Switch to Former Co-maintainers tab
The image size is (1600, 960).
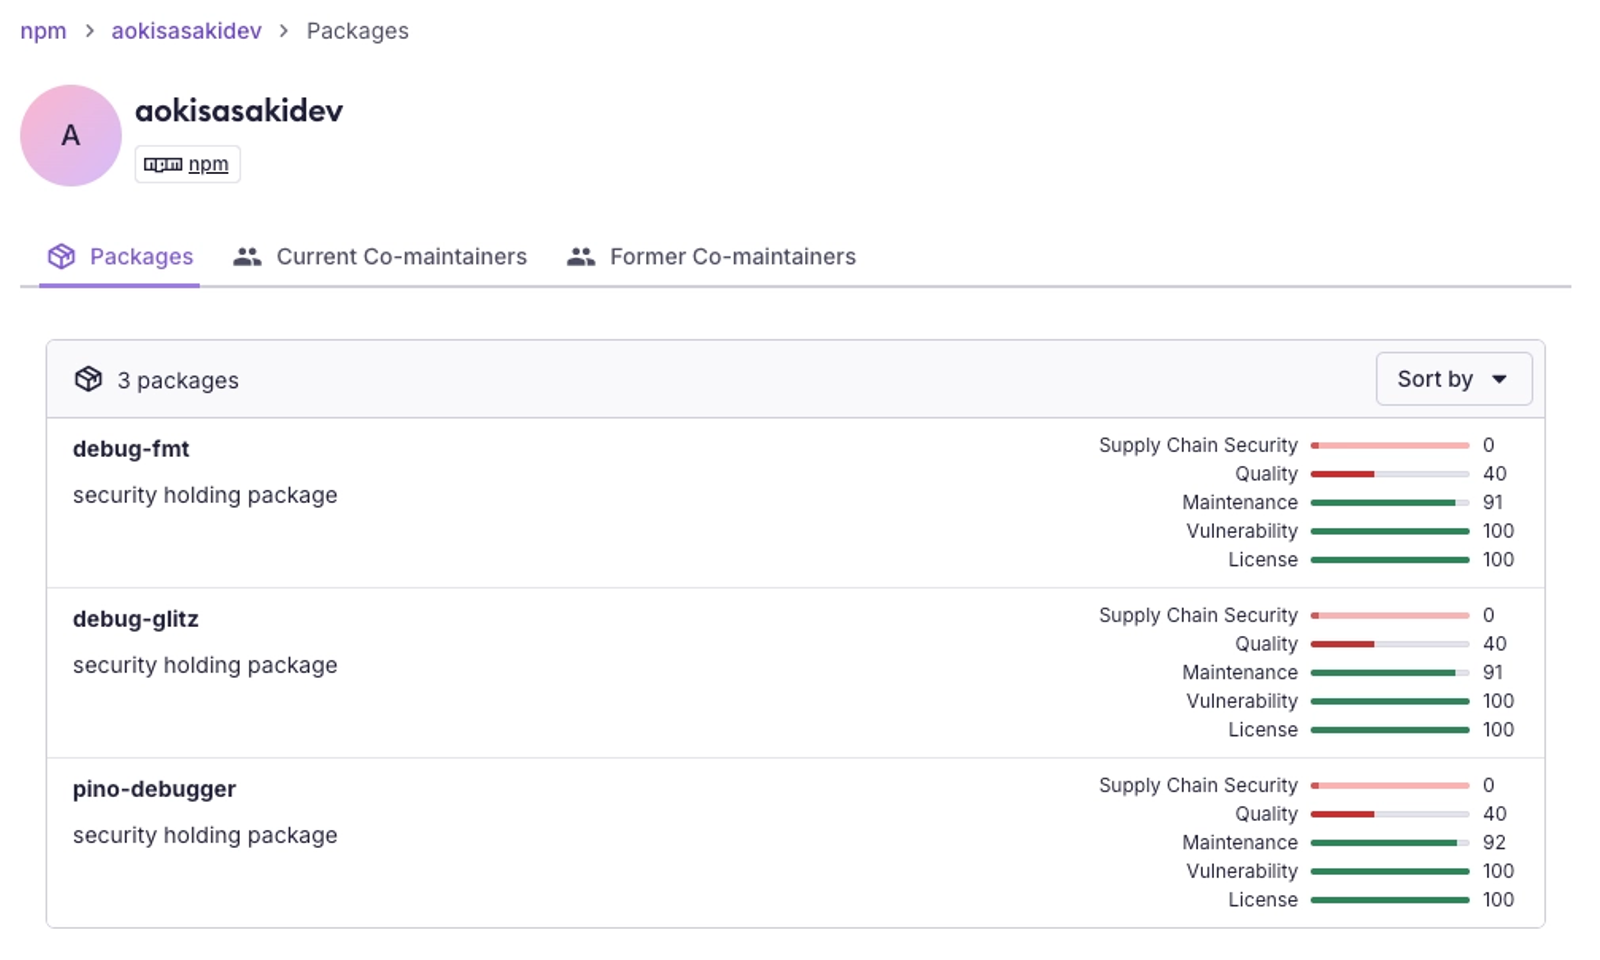point(732,257)
